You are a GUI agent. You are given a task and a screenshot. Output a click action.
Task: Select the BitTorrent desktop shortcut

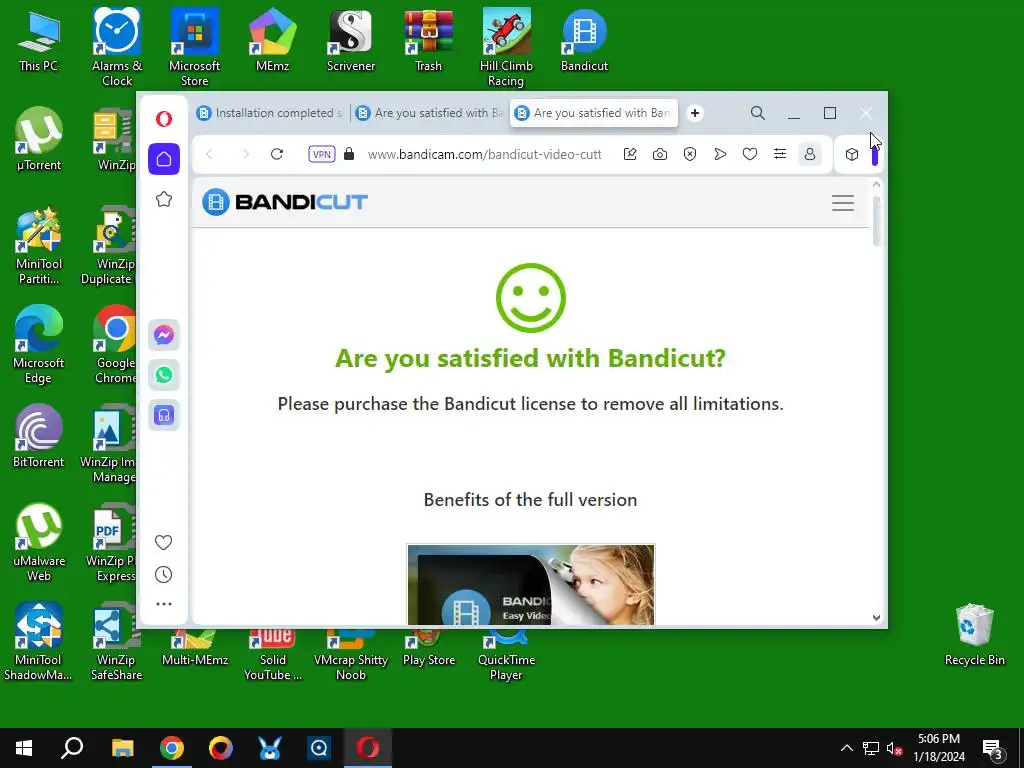39,436
